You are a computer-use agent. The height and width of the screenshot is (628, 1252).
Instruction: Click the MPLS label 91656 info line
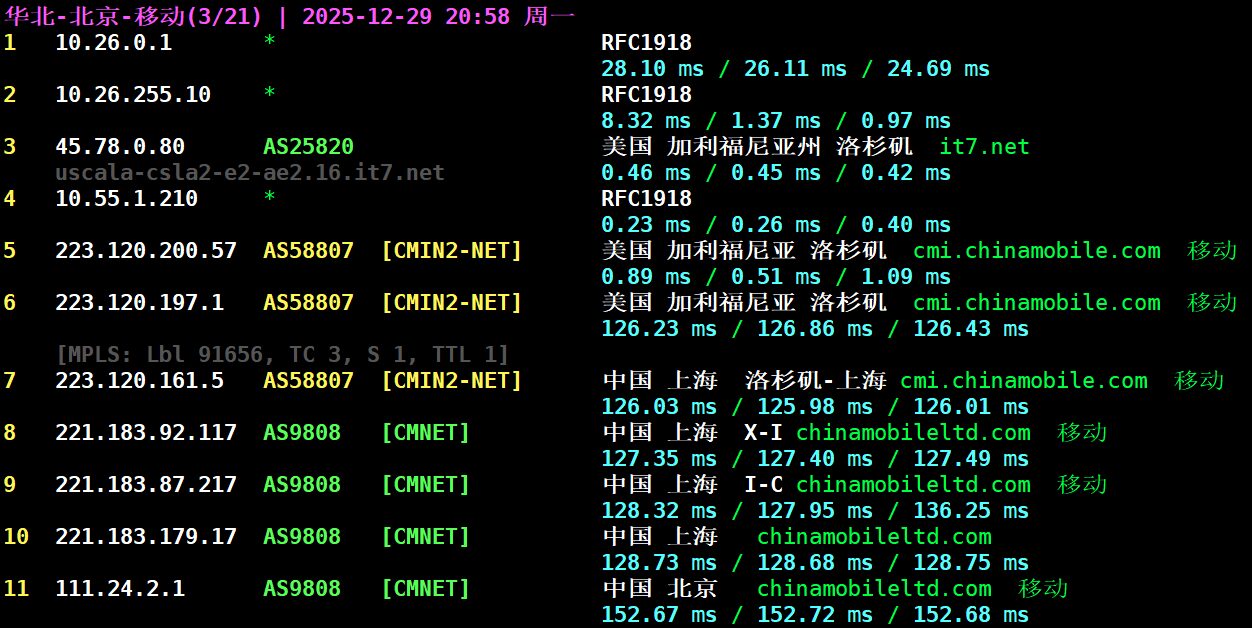point(283,354)
